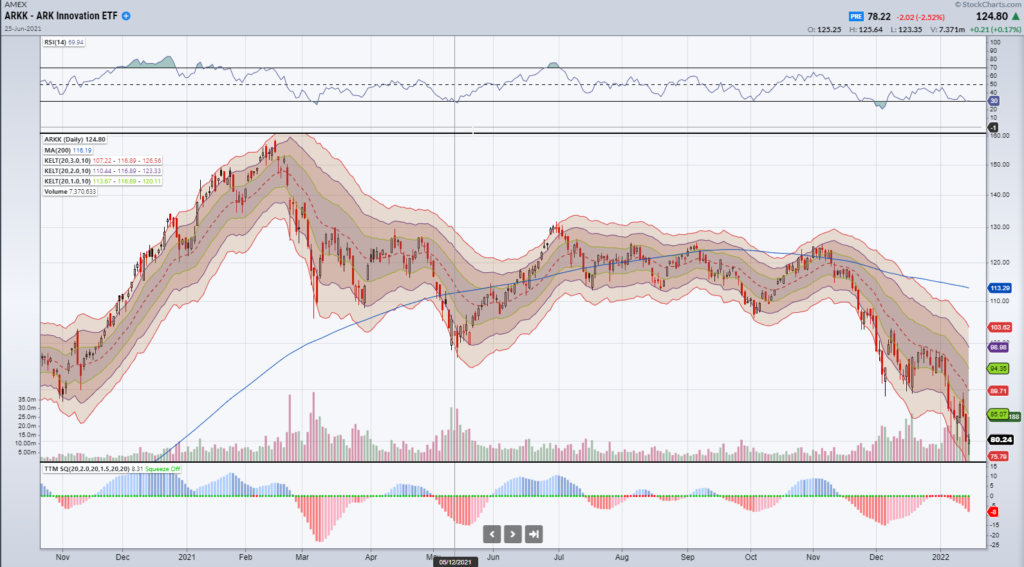Click the RSI value 30 axis tag
The width and height of the screenshot is (1024, 567).
993,101
